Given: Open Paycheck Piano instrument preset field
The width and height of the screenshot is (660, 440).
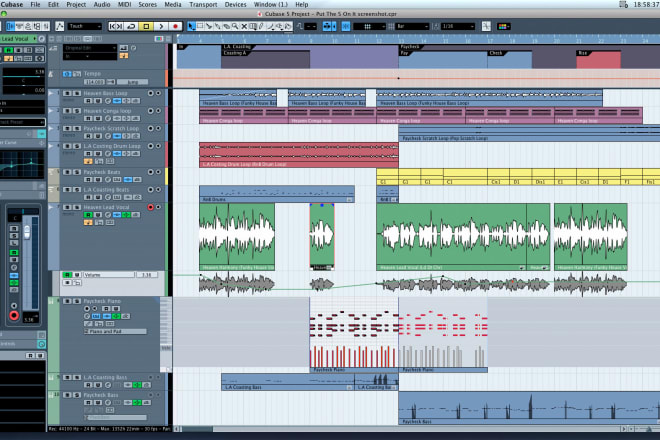Looking at the screenshot, I should point(115,331).
